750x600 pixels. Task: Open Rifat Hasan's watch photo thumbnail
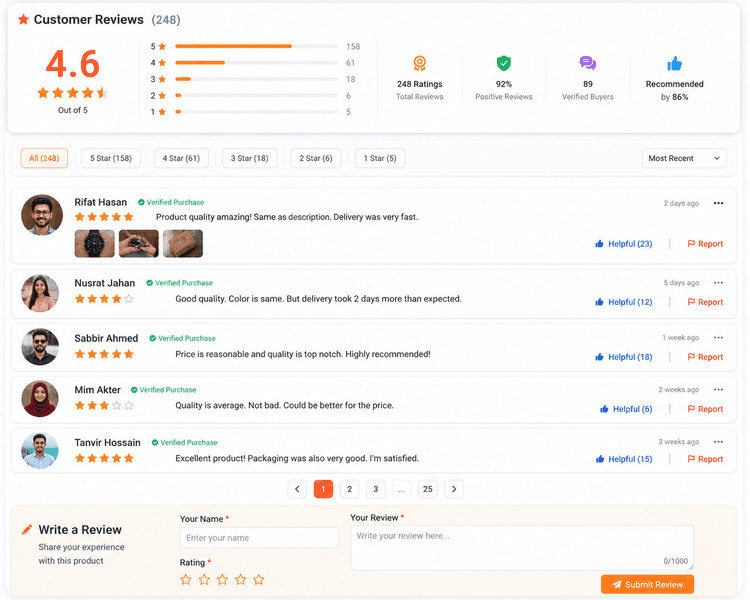coord(95,244)
